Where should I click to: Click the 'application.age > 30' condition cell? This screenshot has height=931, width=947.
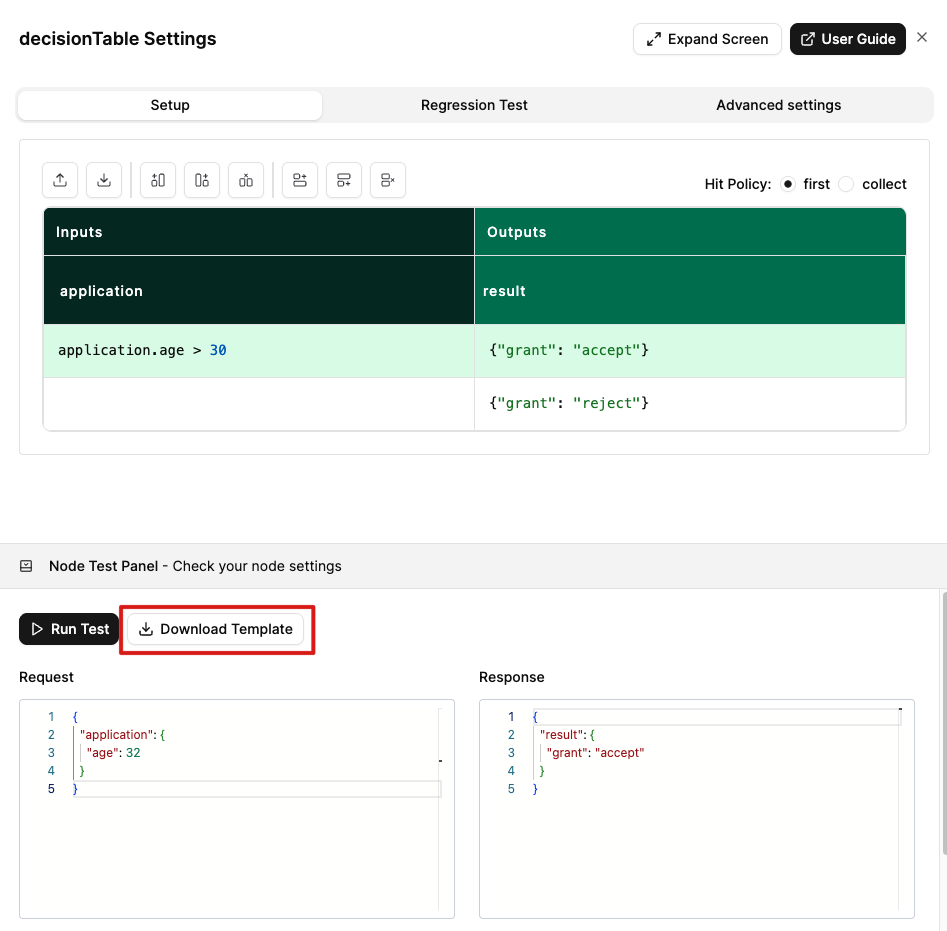pyautogui.click(x=259, y=351)
